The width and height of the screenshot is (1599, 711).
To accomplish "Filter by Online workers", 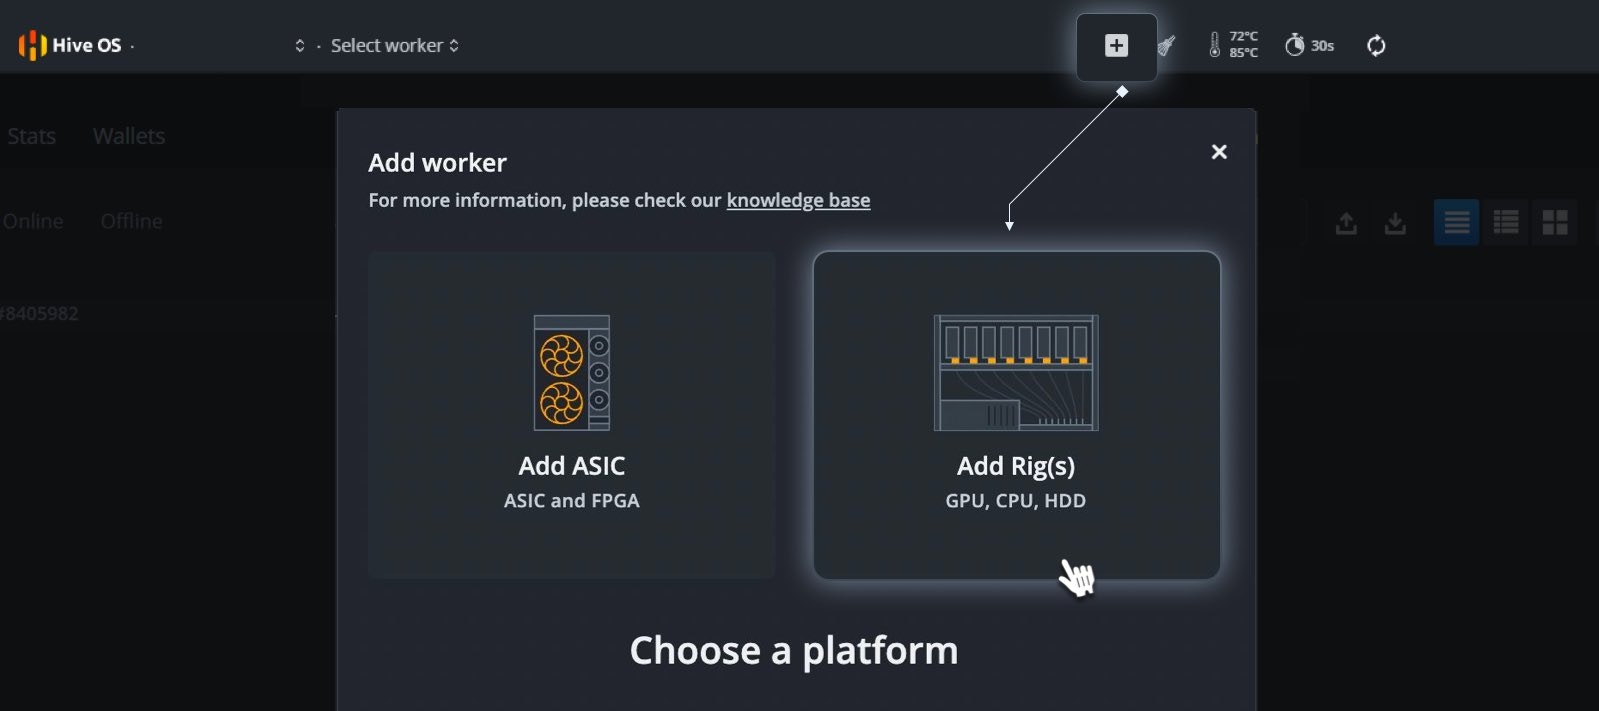I will [33, 221].
